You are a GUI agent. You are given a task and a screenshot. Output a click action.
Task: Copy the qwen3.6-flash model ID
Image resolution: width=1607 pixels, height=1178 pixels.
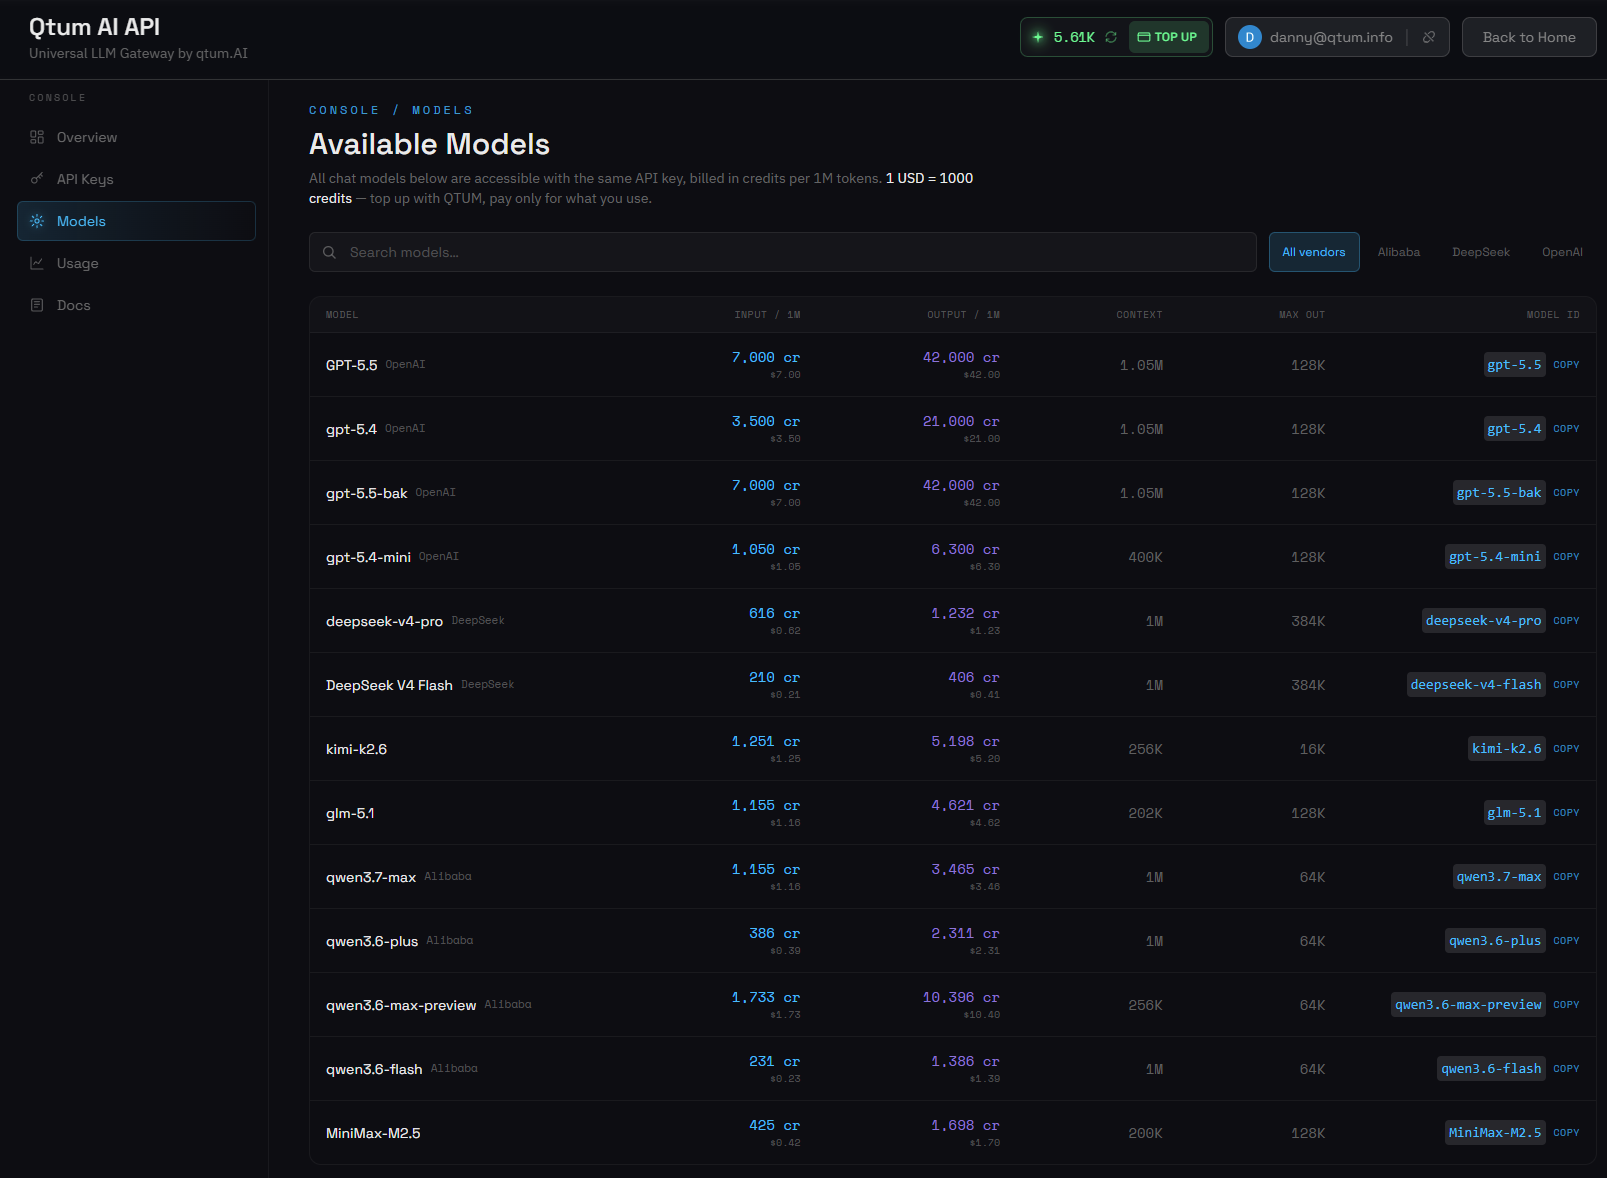1566,1069
